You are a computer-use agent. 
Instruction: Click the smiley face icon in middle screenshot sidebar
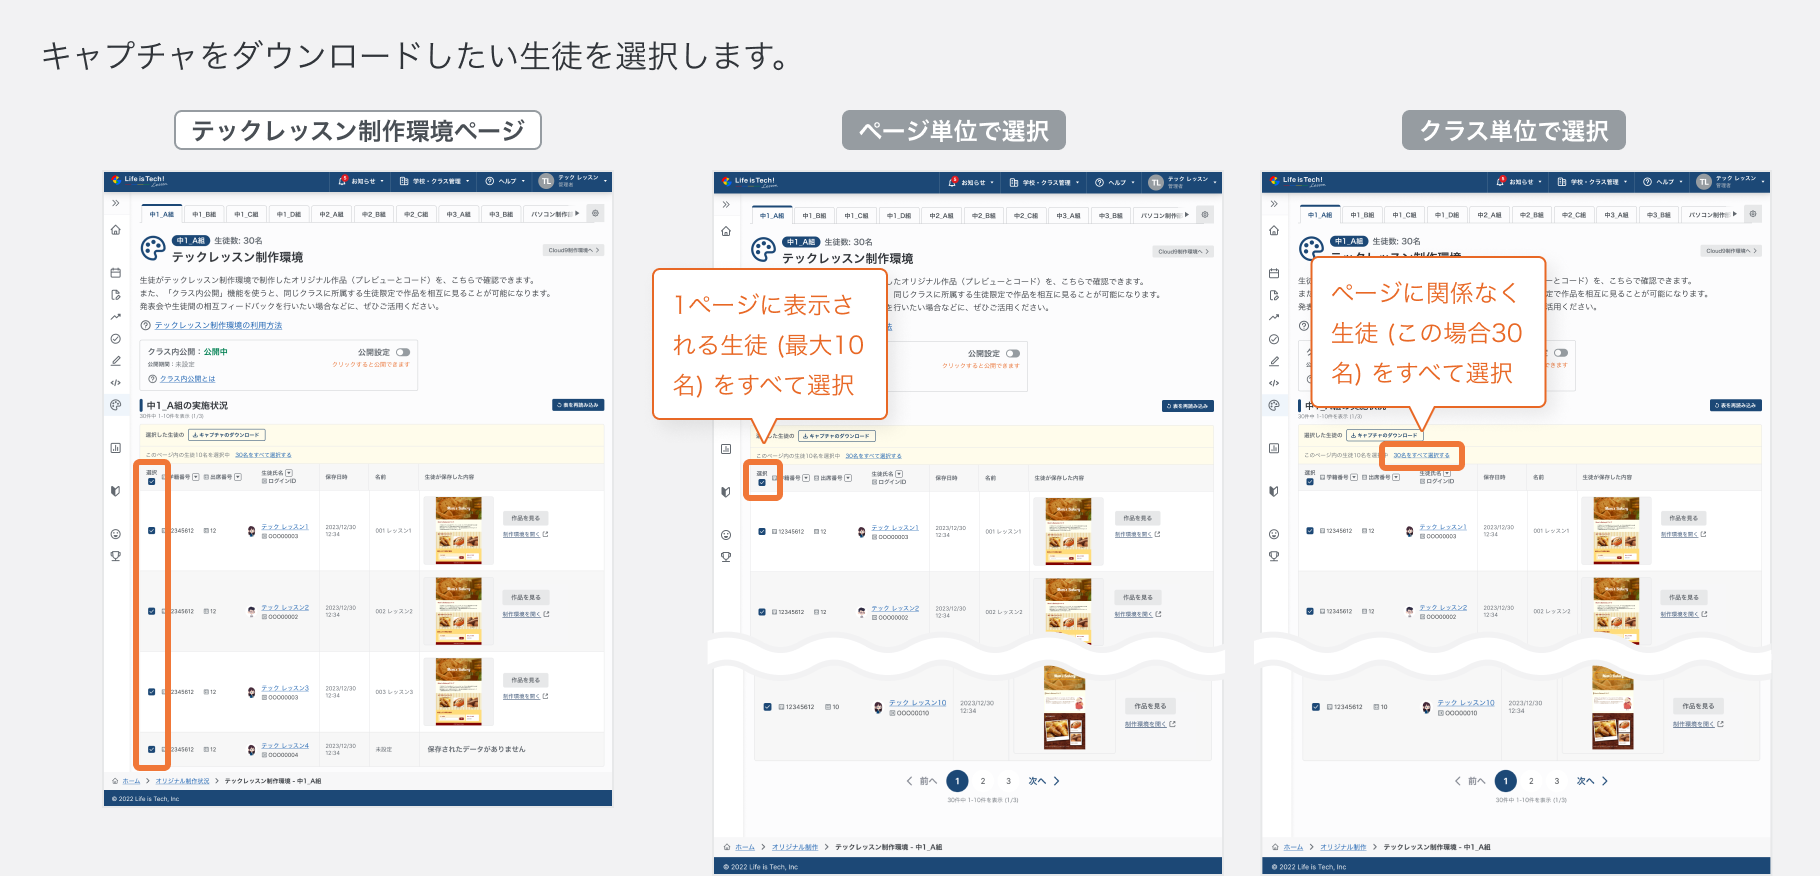(x=725, y=535)
